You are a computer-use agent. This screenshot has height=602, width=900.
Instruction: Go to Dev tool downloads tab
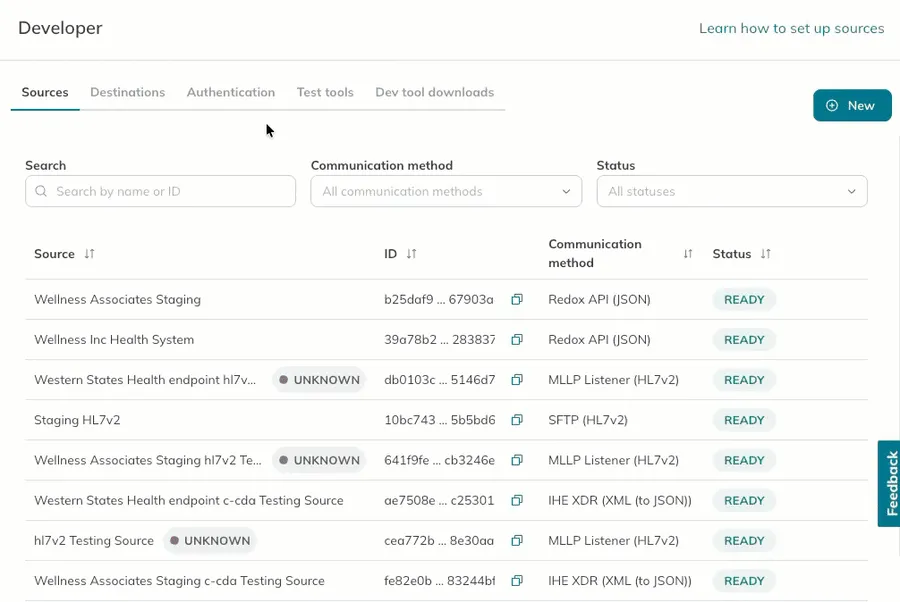tap(435, 92)
